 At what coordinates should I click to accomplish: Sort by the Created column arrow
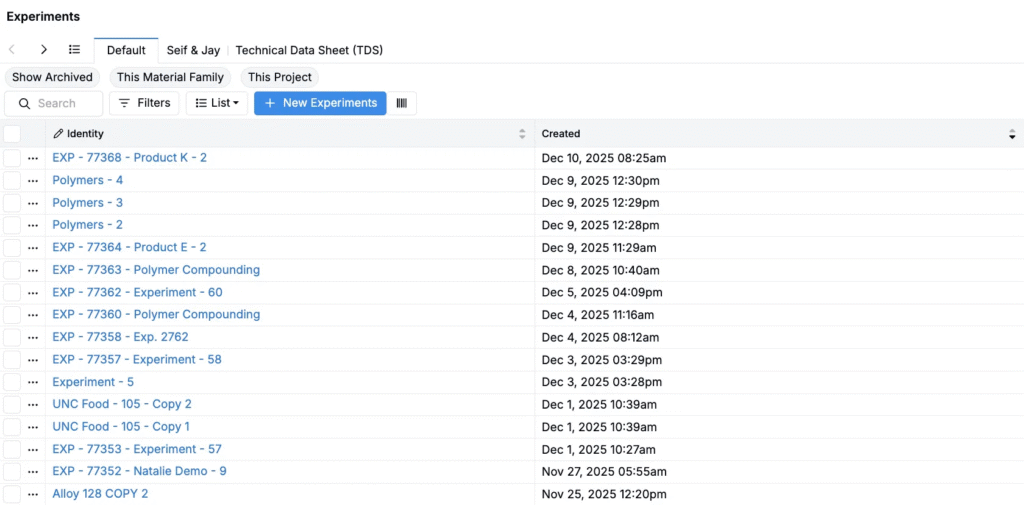pos(1012,134)
